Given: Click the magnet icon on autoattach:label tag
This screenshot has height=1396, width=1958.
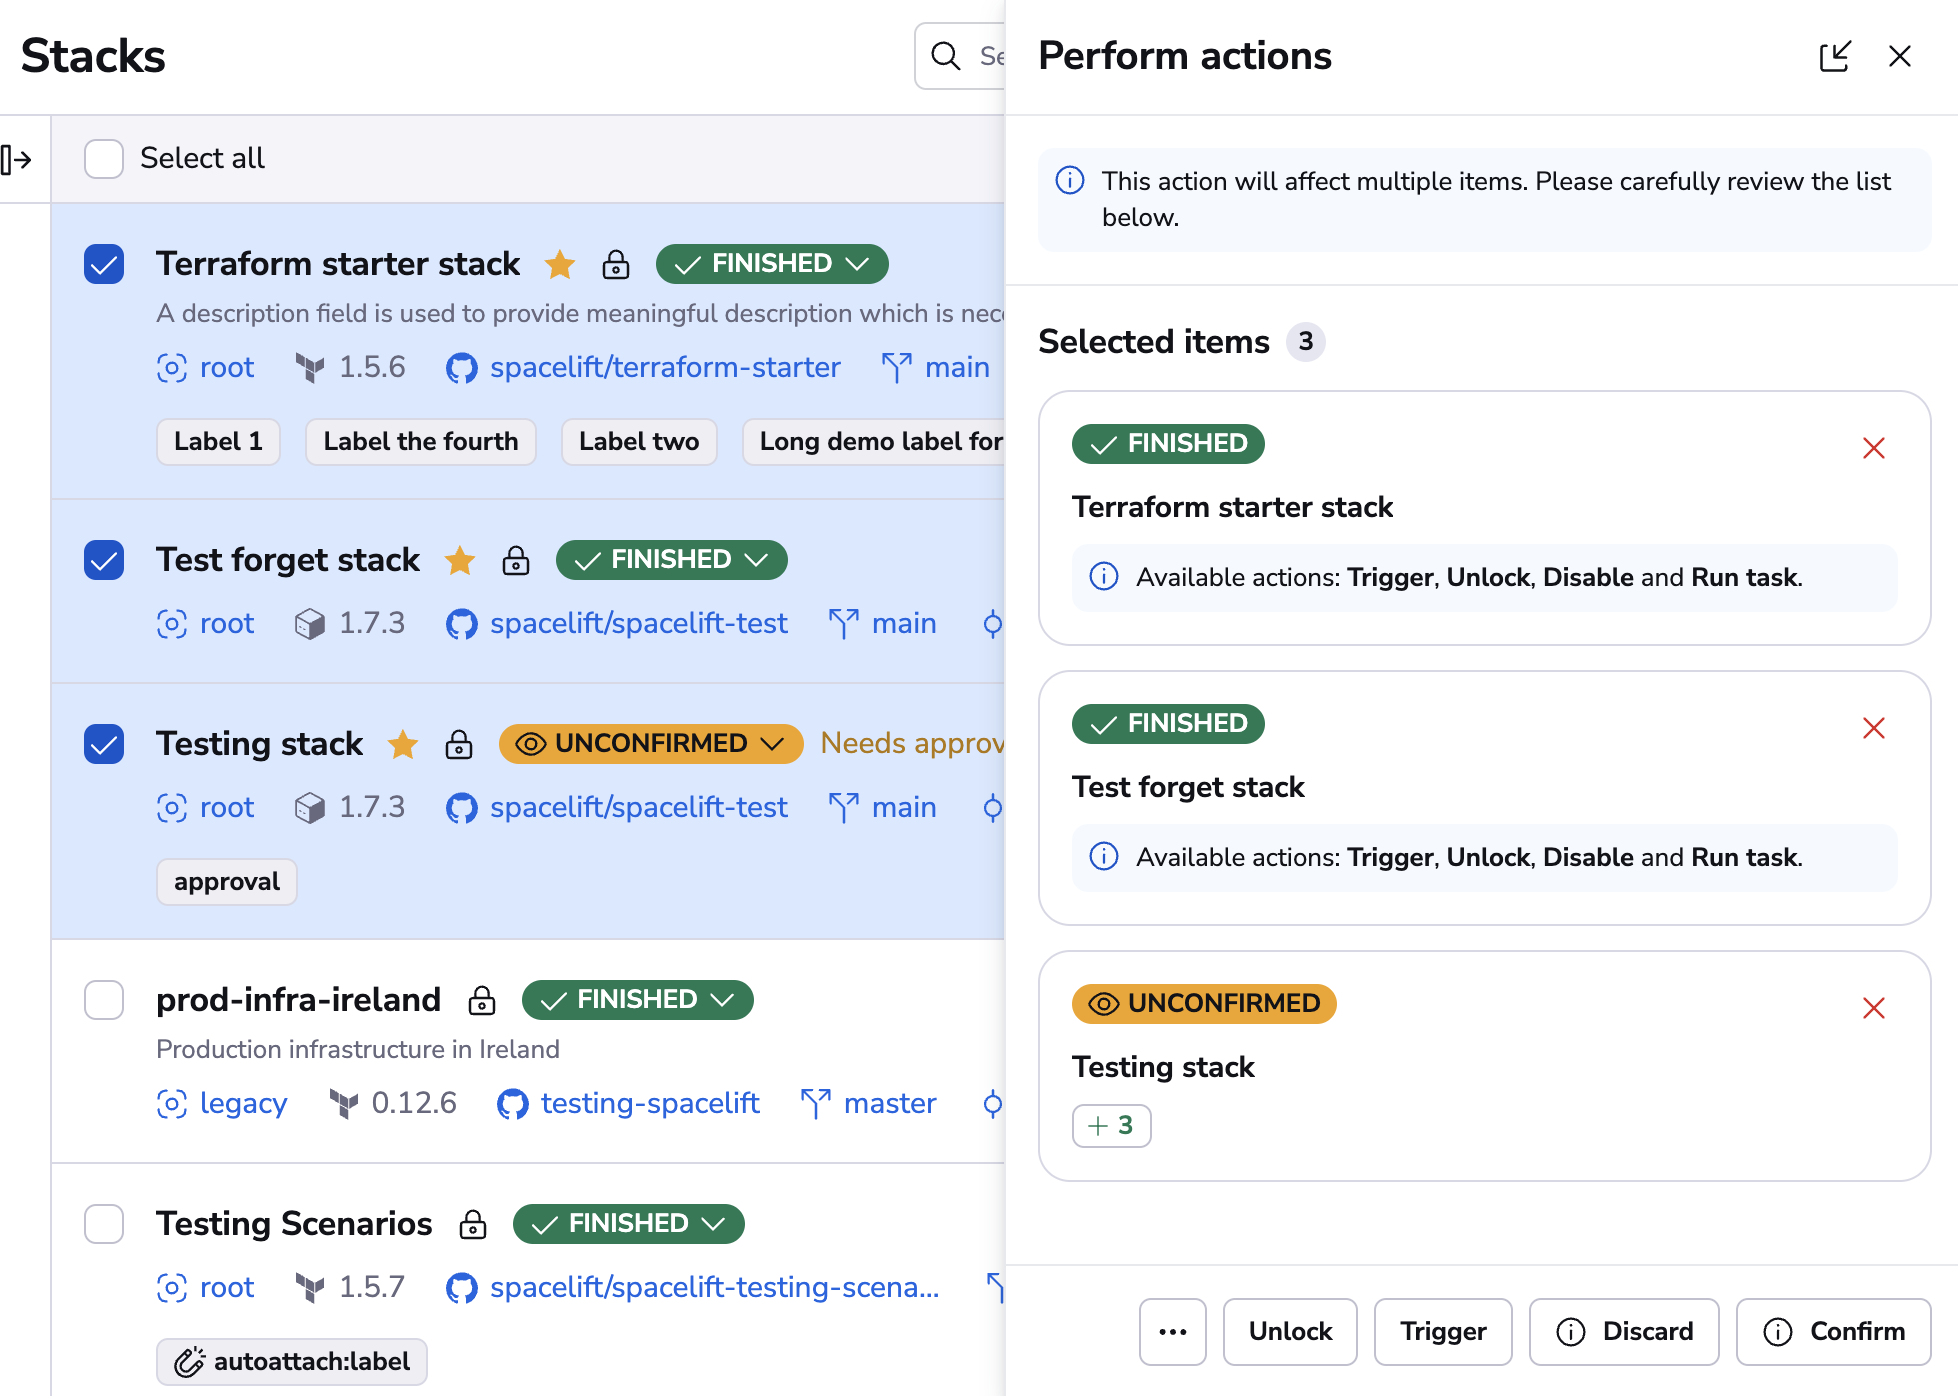Looking at the screenshot, I should [x=192, y=1361].
